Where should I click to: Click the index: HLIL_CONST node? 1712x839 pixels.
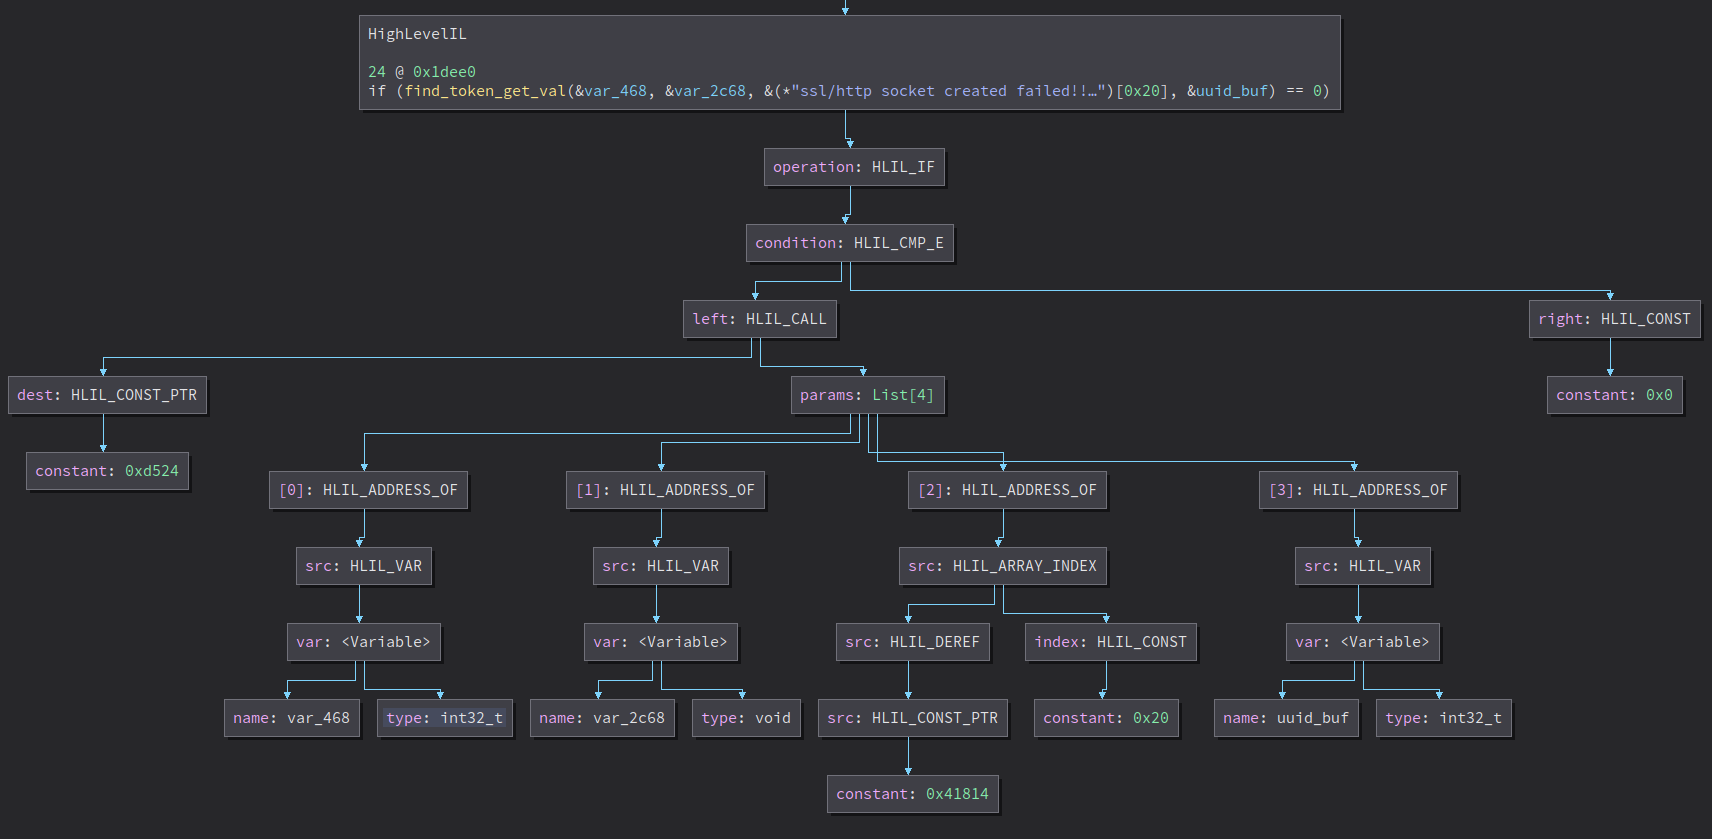point(1110,642)
